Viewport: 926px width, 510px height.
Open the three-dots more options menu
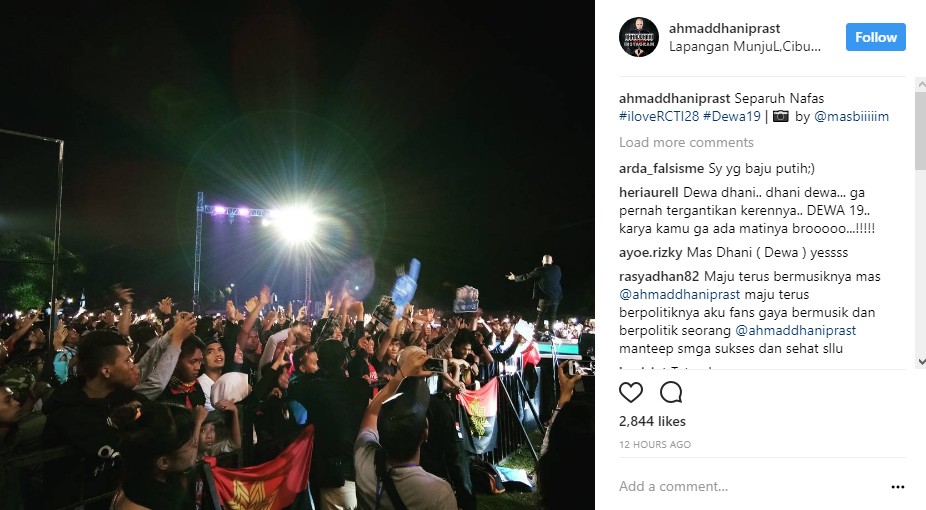coord(898,487)
